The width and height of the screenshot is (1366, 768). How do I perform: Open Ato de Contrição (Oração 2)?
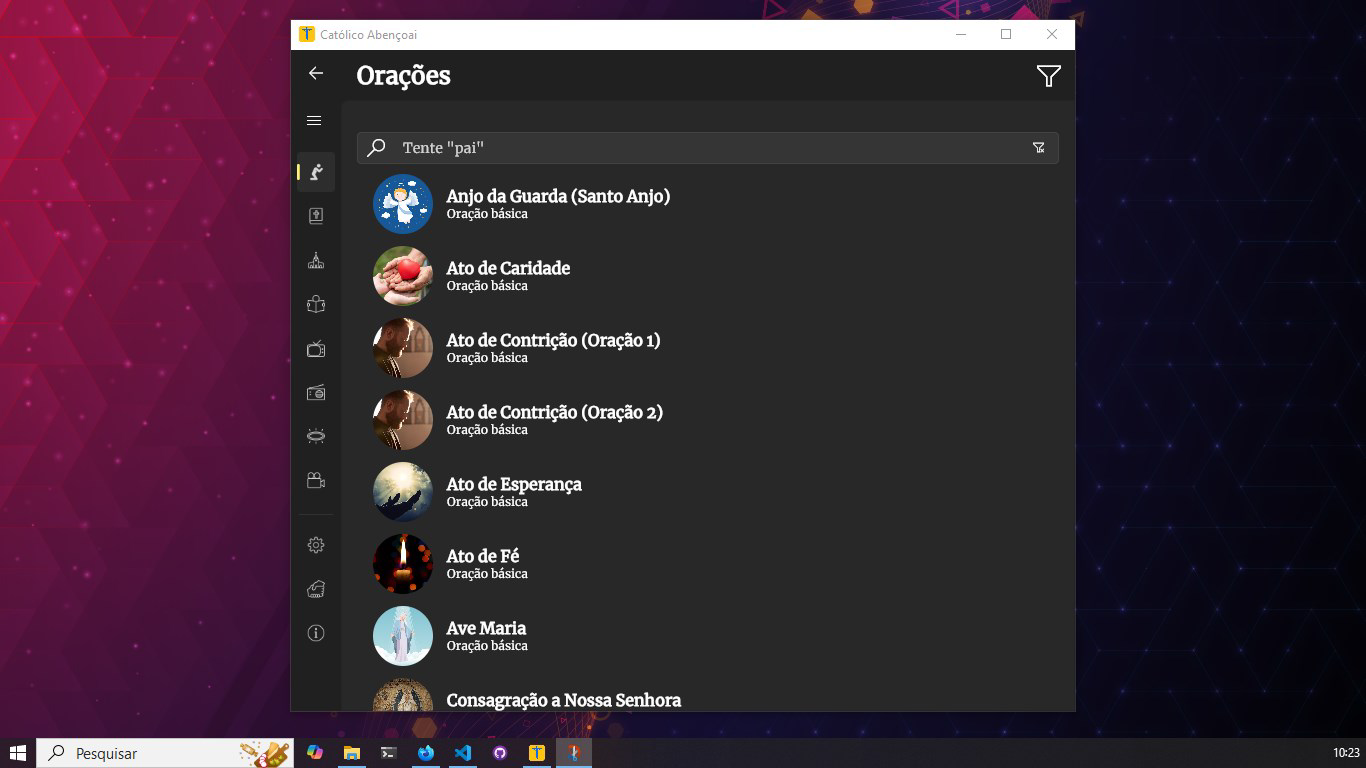[x=708, y=420]
